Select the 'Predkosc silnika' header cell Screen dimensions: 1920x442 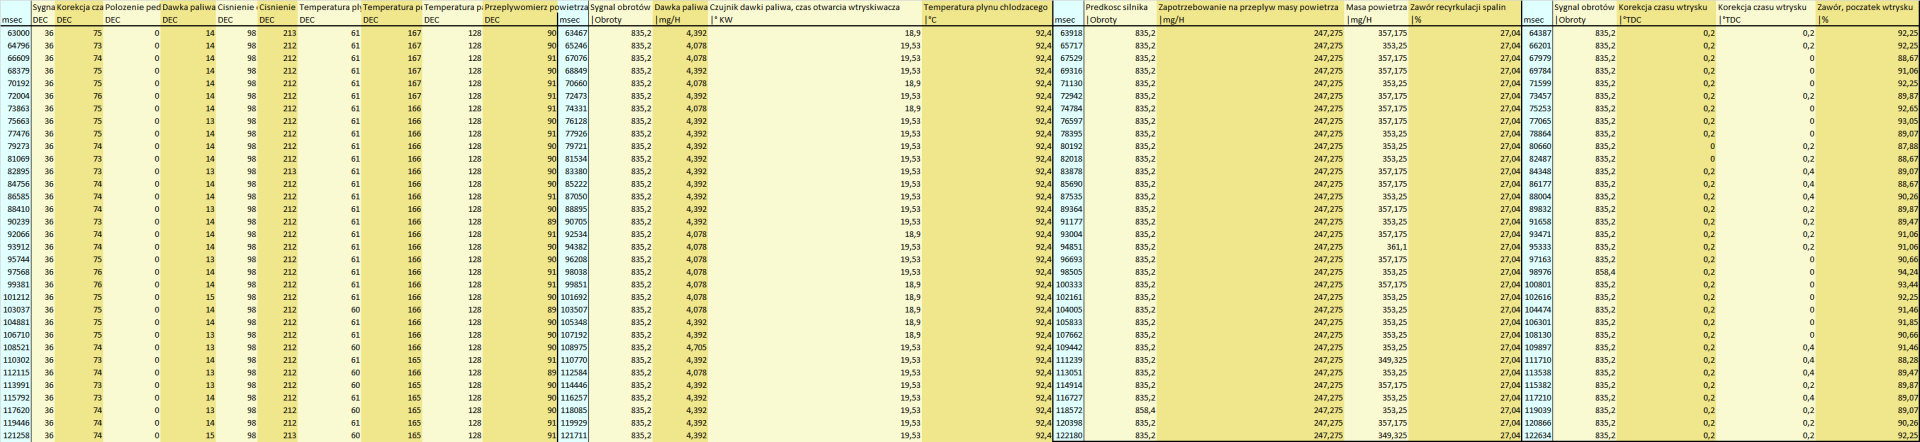click(1121, 7)
